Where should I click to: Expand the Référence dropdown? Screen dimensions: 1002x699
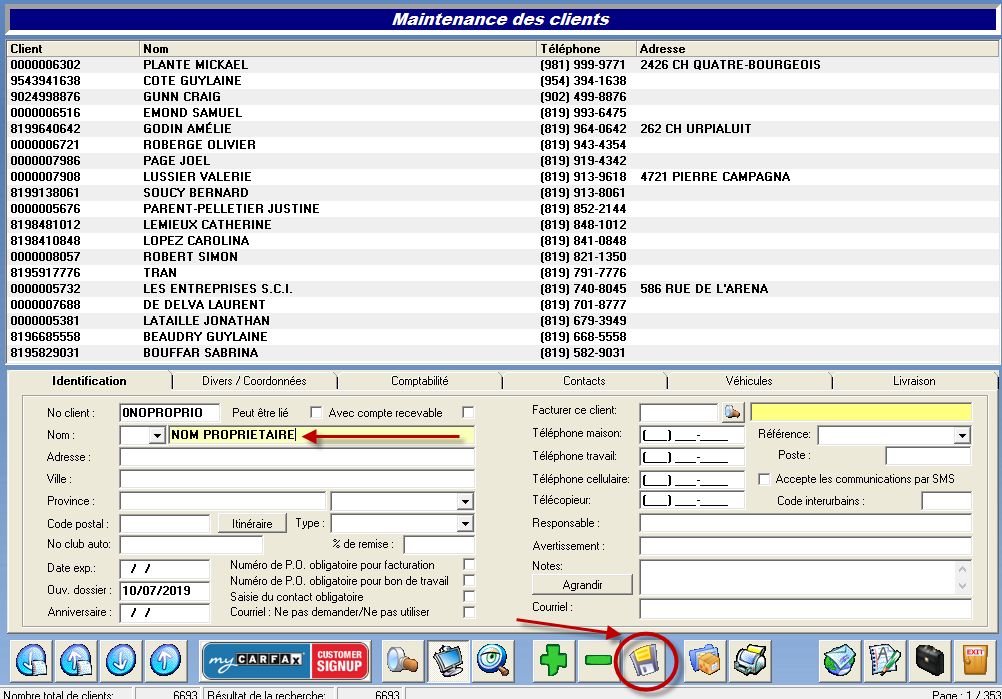(962, 435)
